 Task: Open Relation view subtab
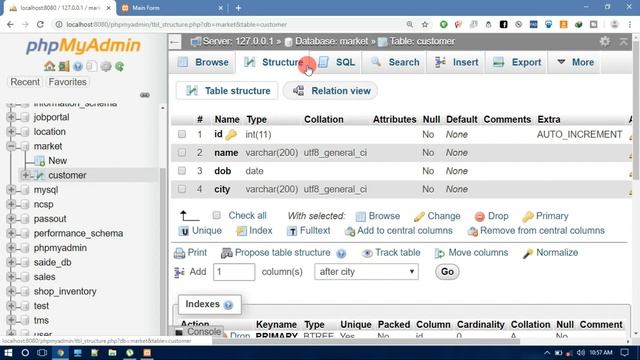point(331,91)
